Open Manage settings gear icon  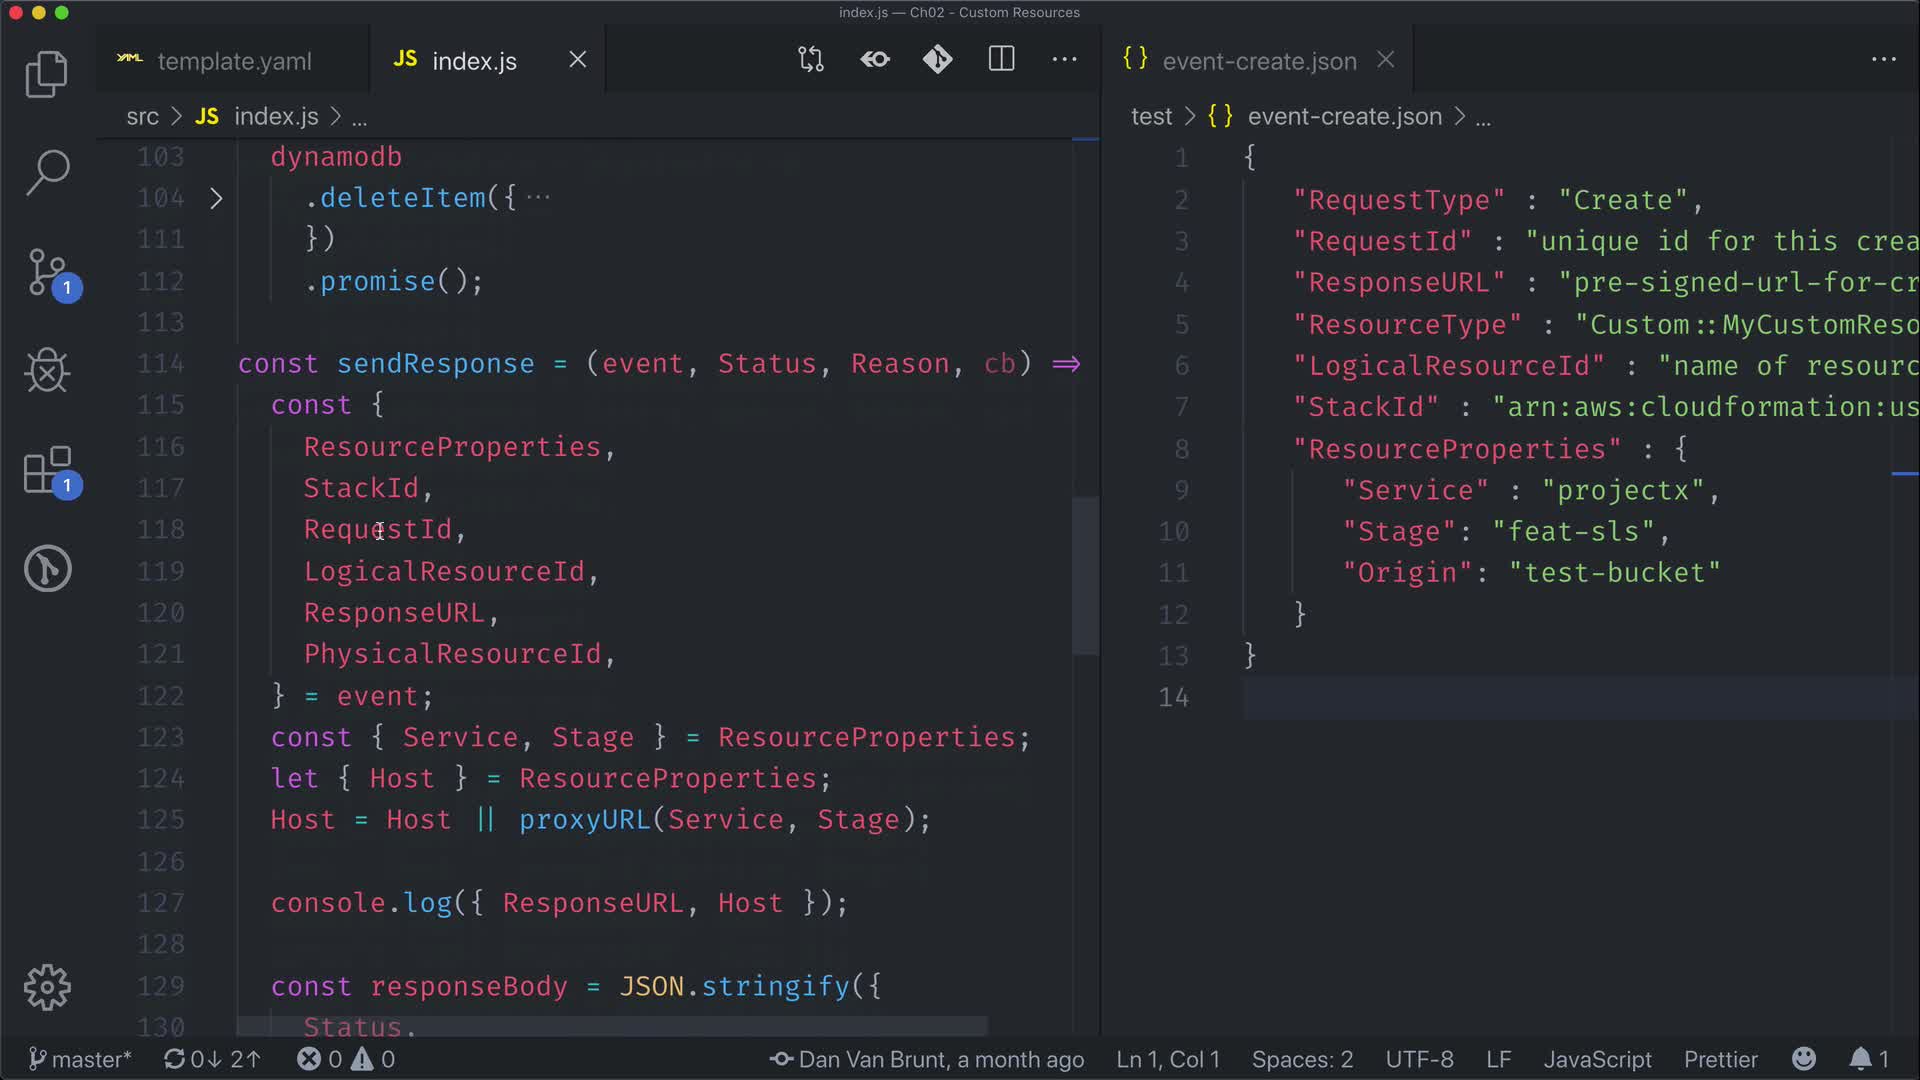(x=47, y=988)
